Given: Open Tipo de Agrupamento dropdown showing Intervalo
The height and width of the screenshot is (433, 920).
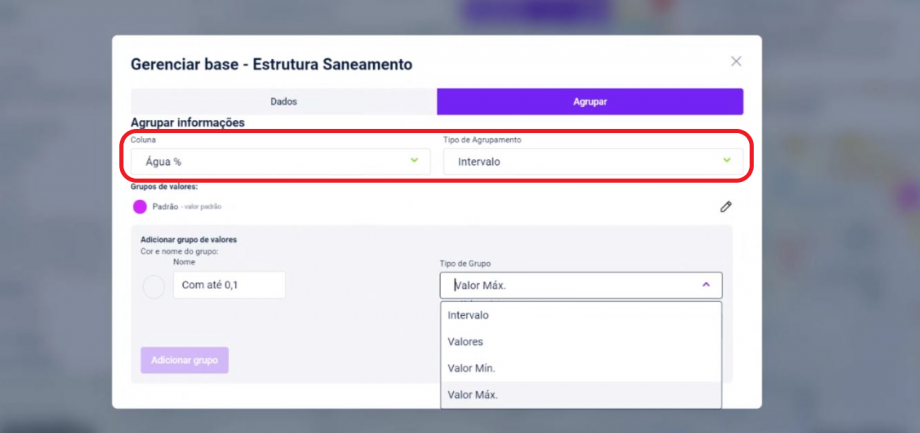Looking at the screenshot, I should [592, 161].
